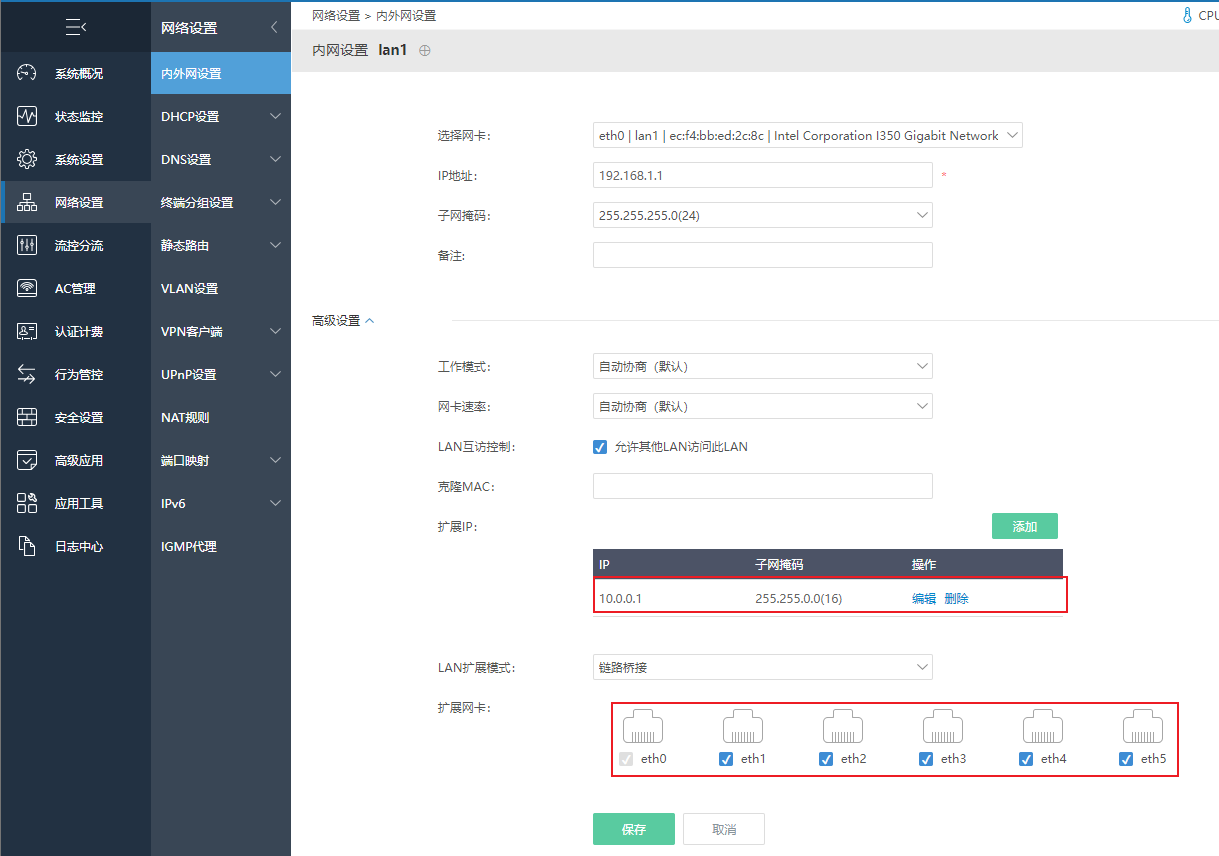Viewport: 1219px width, 856px height.
Task: Uncheck the eth2 checkbox
Action: [826, 759]
